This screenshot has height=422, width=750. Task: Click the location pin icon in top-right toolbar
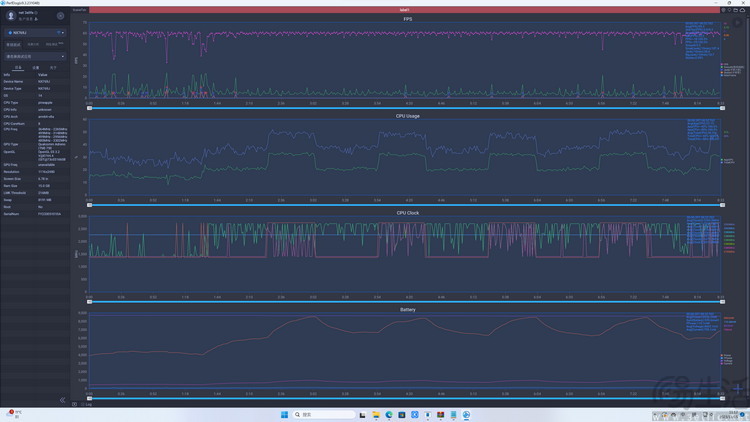pos(729,10)
